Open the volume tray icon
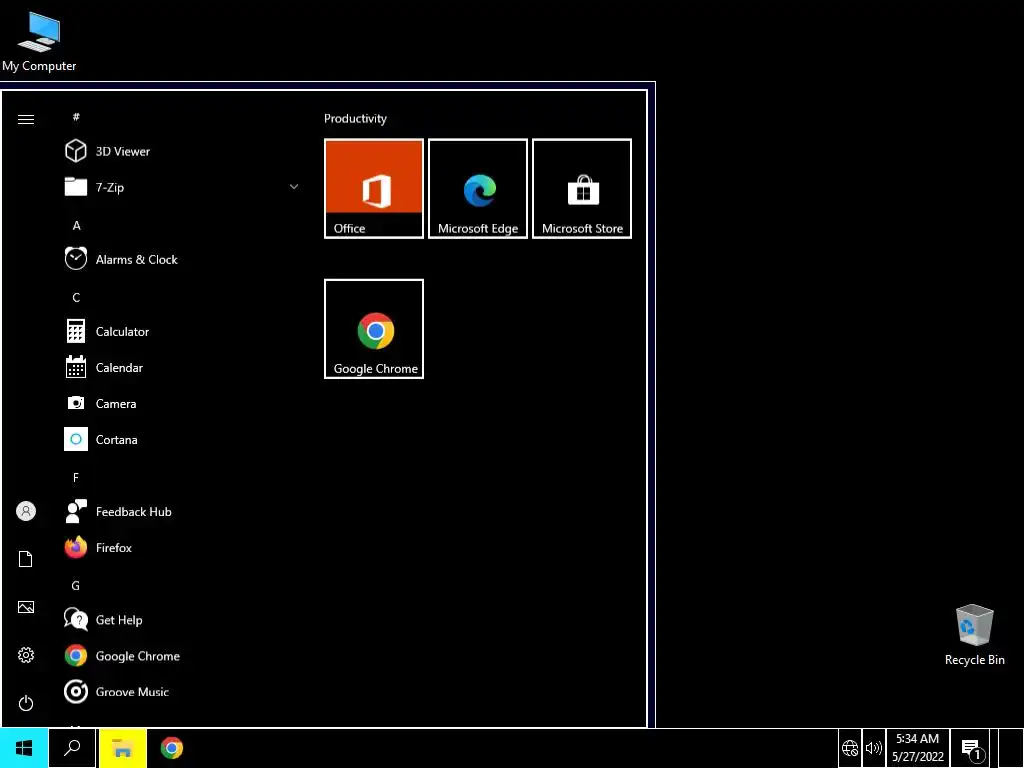1024x768 pixels. click(874, 748)
